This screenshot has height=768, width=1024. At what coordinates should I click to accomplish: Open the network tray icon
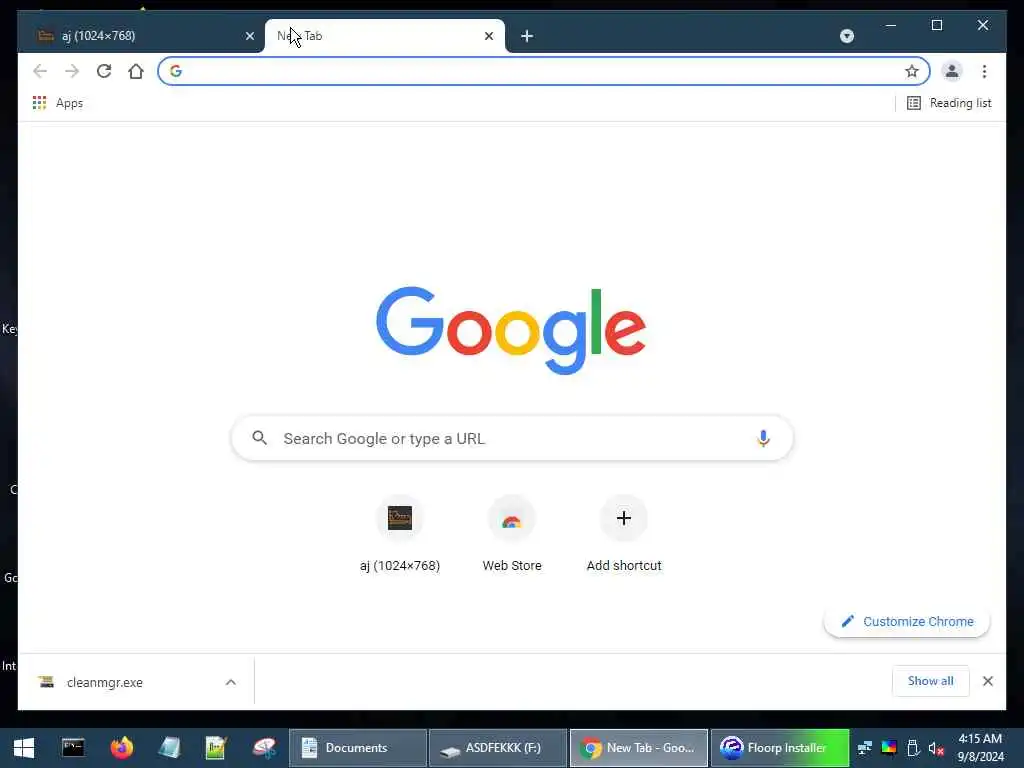865,748
